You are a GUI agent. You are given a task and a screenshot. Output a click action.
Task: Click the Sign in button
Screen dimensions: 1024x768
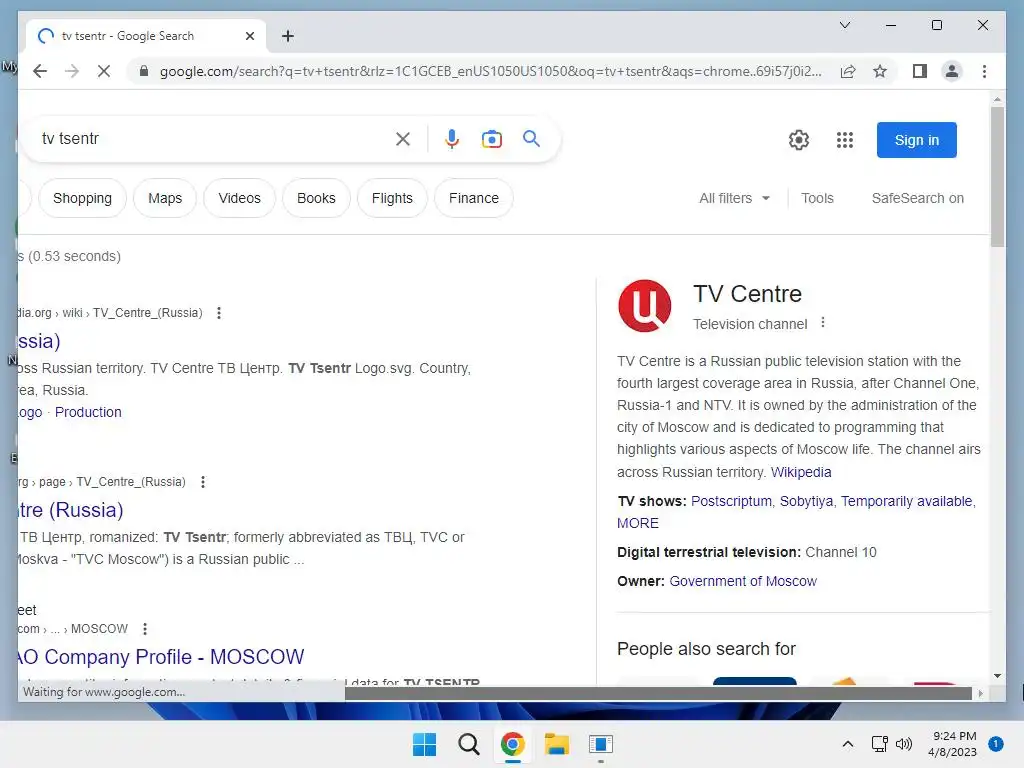coord(917,140)
